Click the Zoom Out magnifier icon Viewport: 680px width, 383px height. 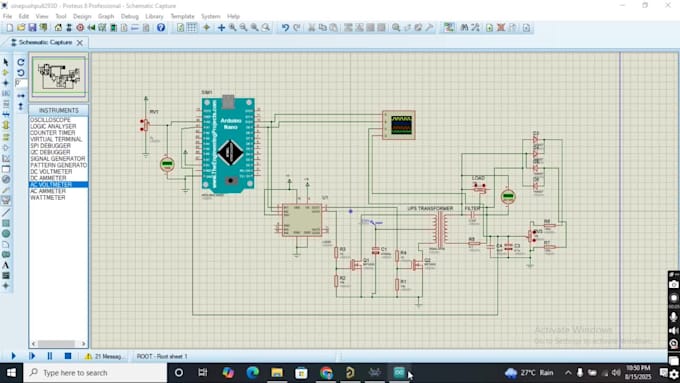pyautogui.click(x=244, y=28)
